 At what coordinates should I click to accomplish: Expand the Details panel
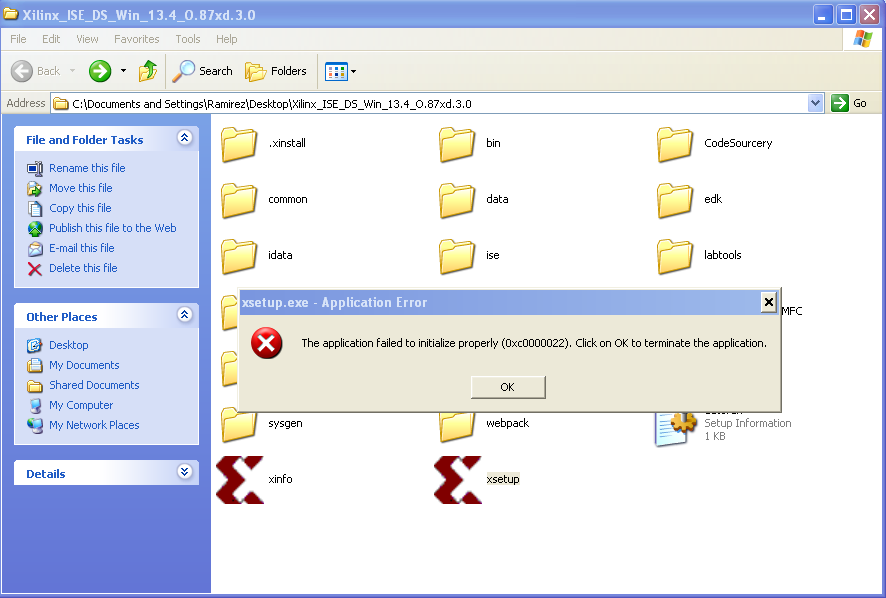point(184,472)
